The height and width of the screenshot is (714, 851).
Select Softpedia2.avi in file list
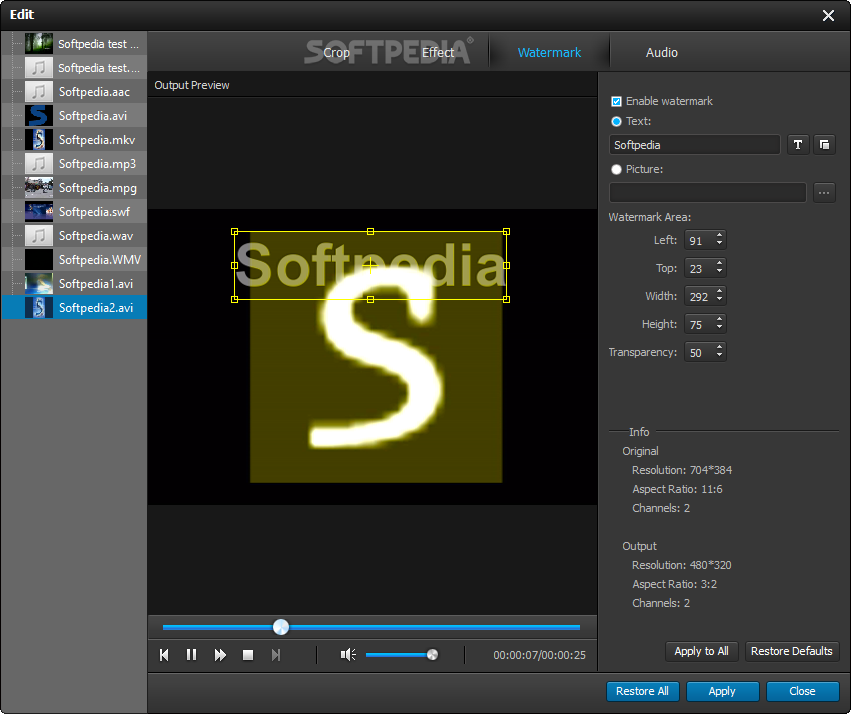[x=74, y=308]
